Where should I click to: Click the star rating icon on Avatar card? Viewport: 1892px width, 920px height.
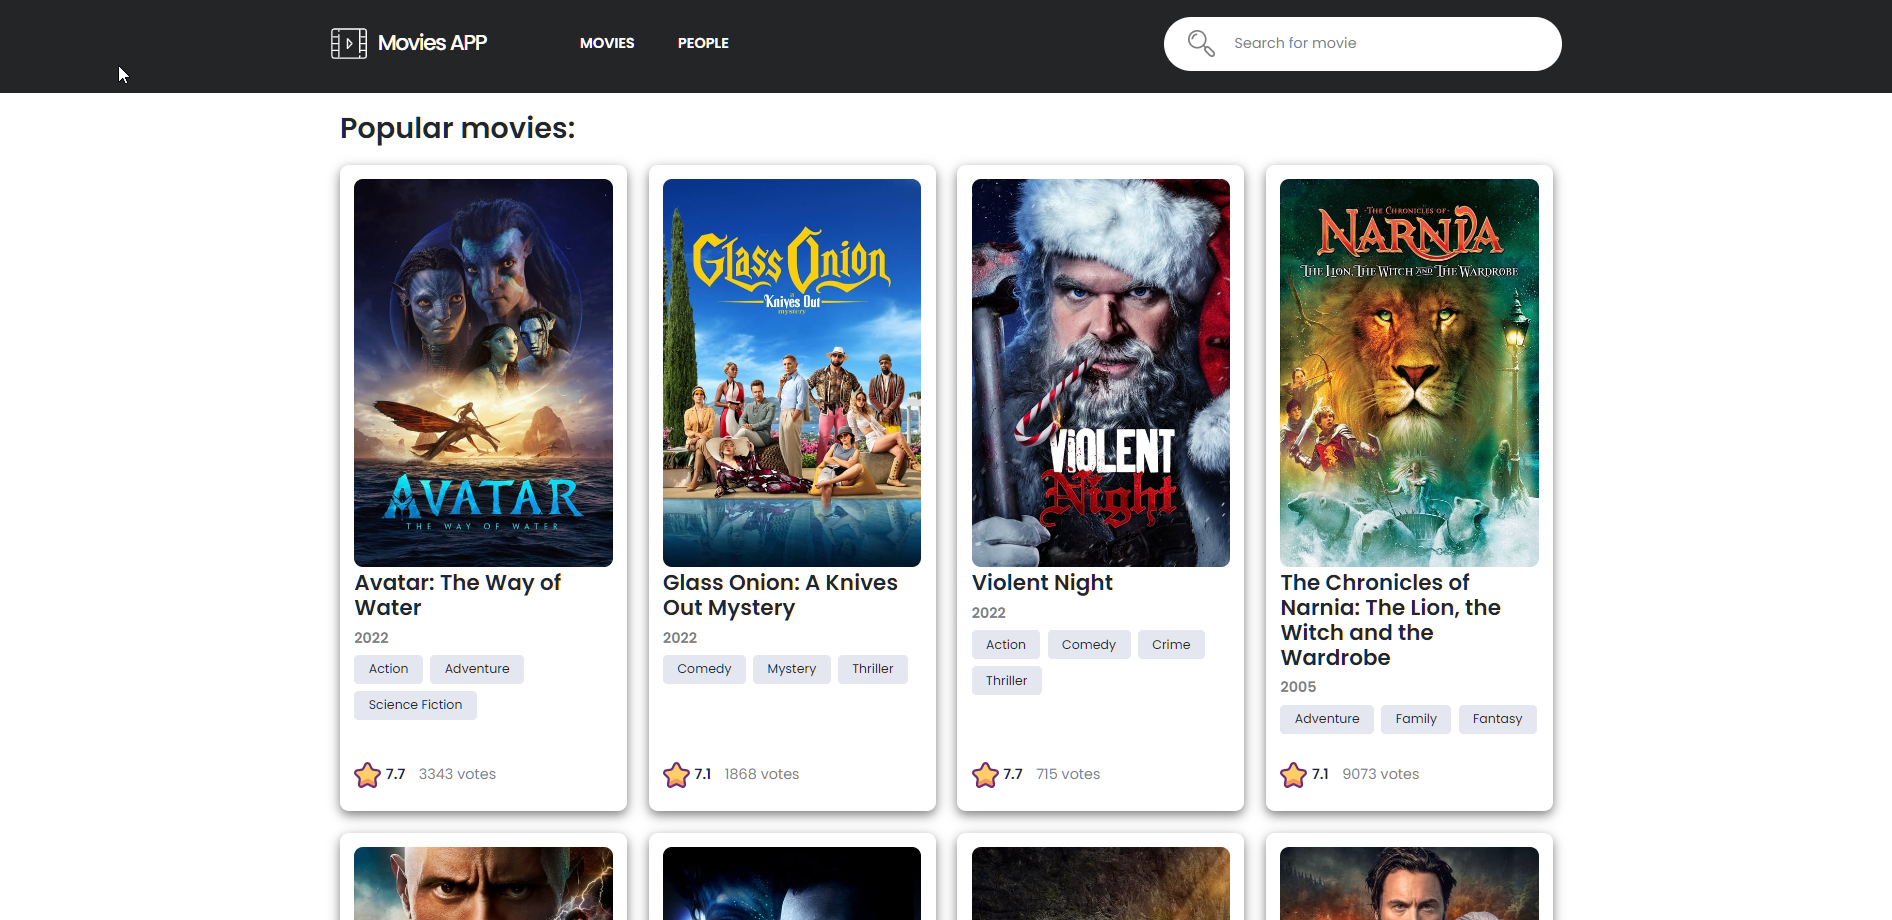(x=367, y=775)
